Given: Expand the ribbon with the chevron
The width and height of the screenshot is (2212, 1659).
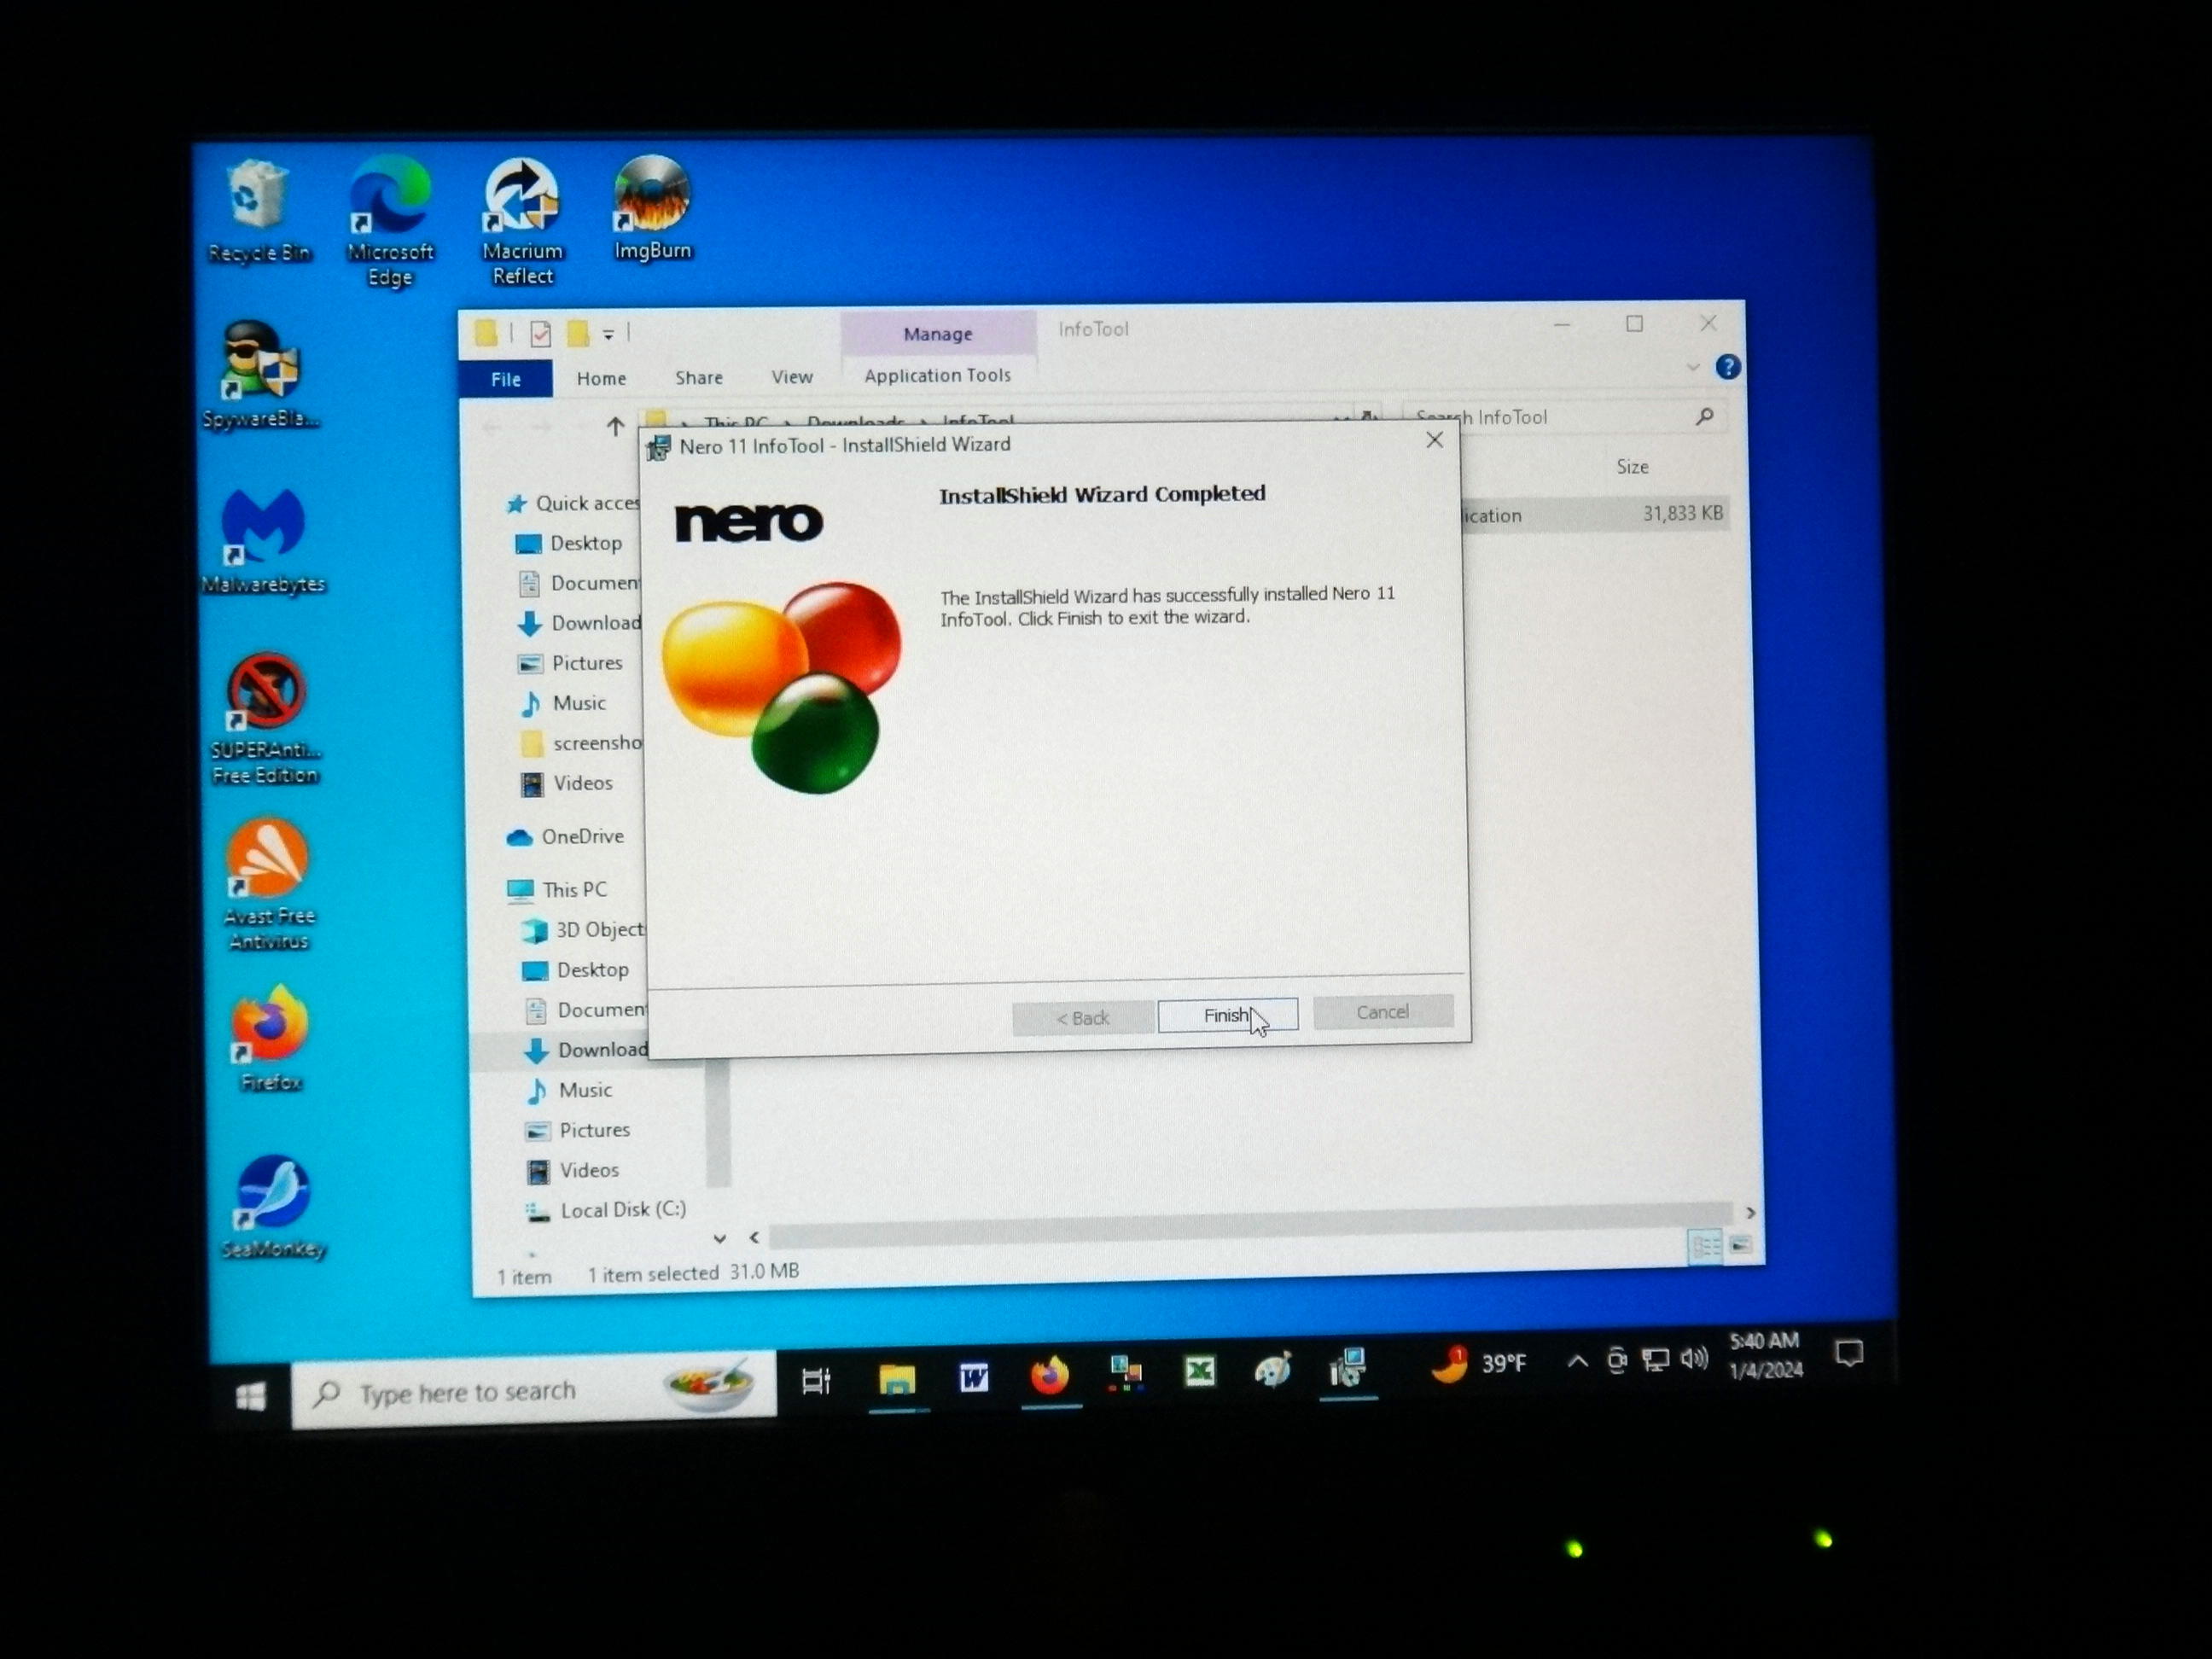Looking at the screenshot, I should [x=1692, y=367].
